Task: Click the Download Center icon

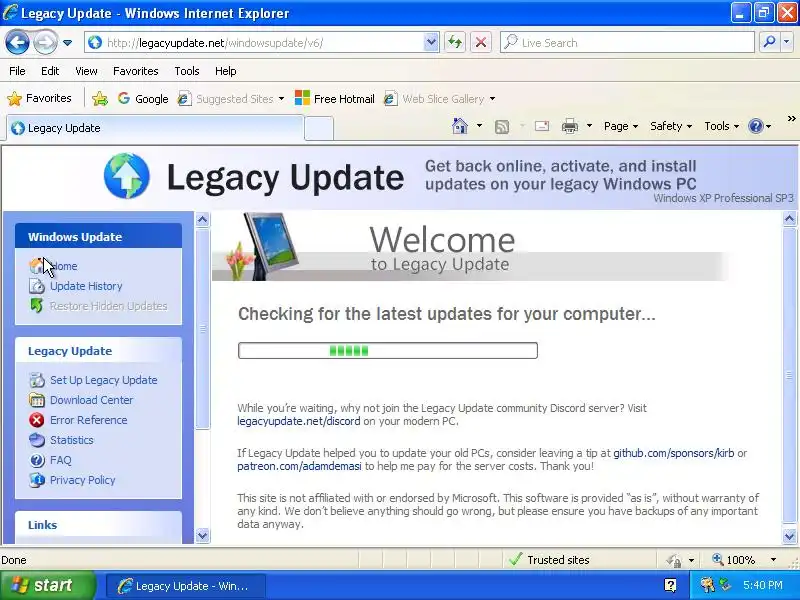Action: tap(37, 400)
